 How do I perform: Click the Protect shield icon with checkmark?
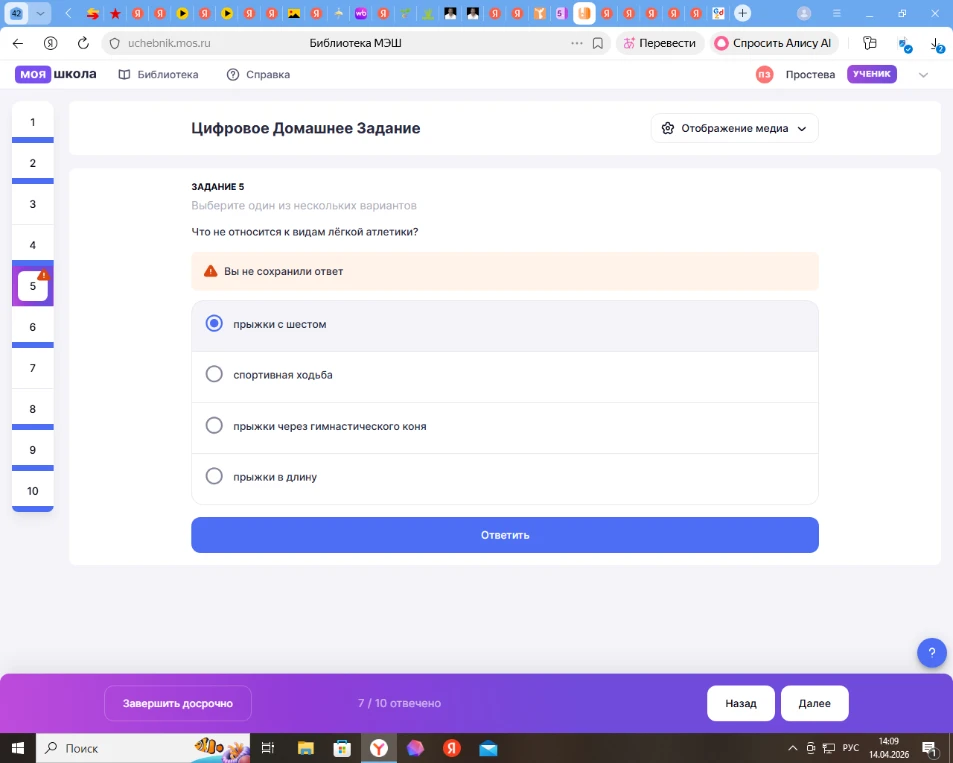(904, 44)
